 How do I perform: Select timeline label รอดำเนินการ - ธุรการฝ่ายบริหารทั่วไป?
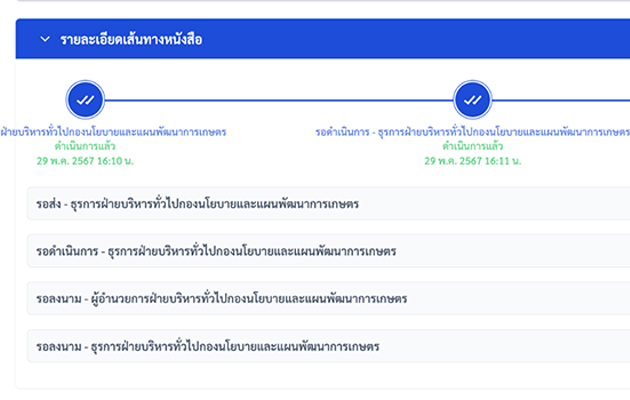tap(472, 132)
